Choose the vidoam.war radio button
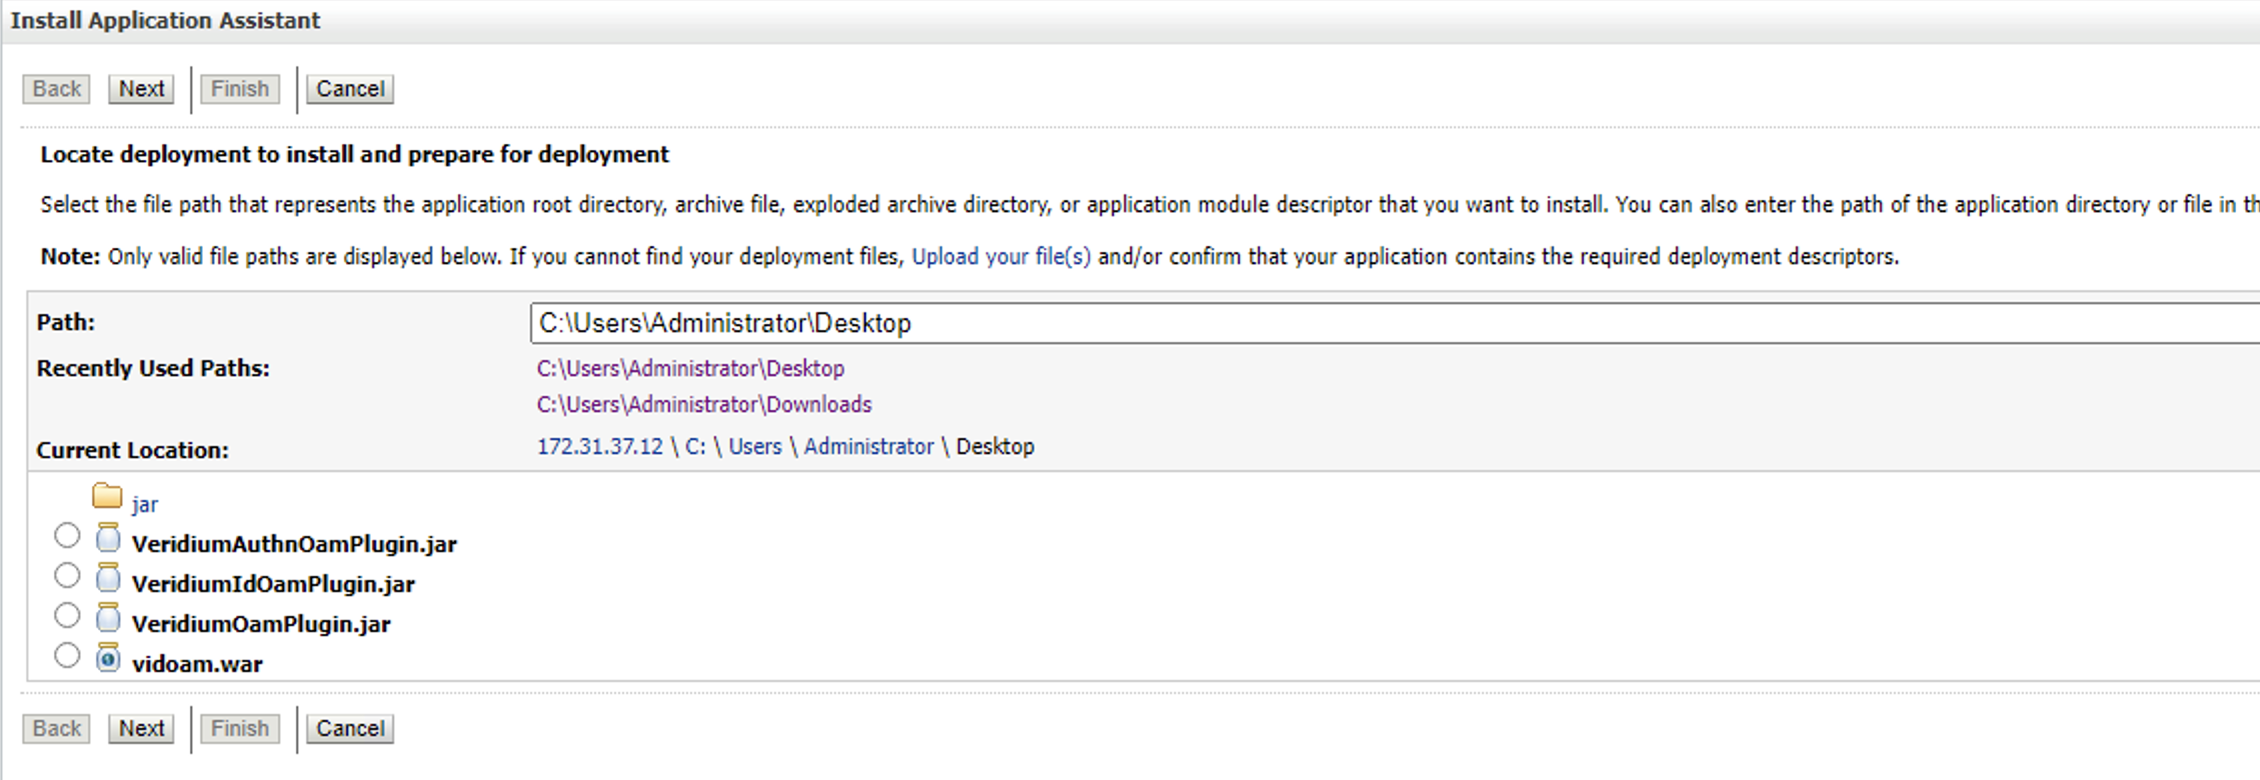Screen dimensions: 2260x780 point(67,656)
